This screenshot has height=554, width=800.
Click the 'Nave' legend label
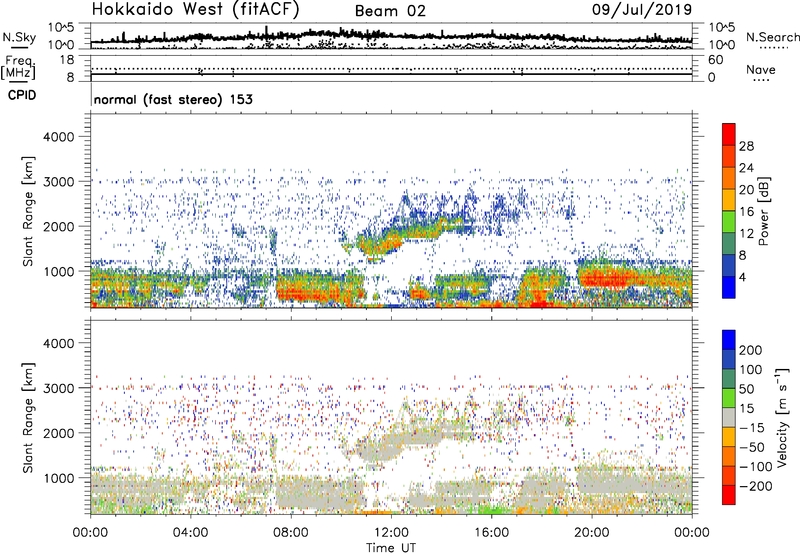pos(761,69)
